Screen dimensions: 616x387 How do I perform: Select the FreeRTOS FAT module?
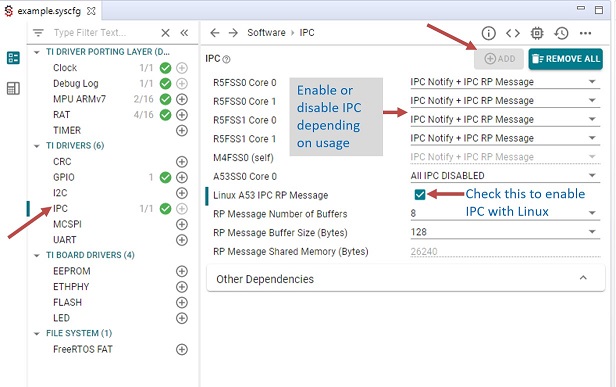82,349
